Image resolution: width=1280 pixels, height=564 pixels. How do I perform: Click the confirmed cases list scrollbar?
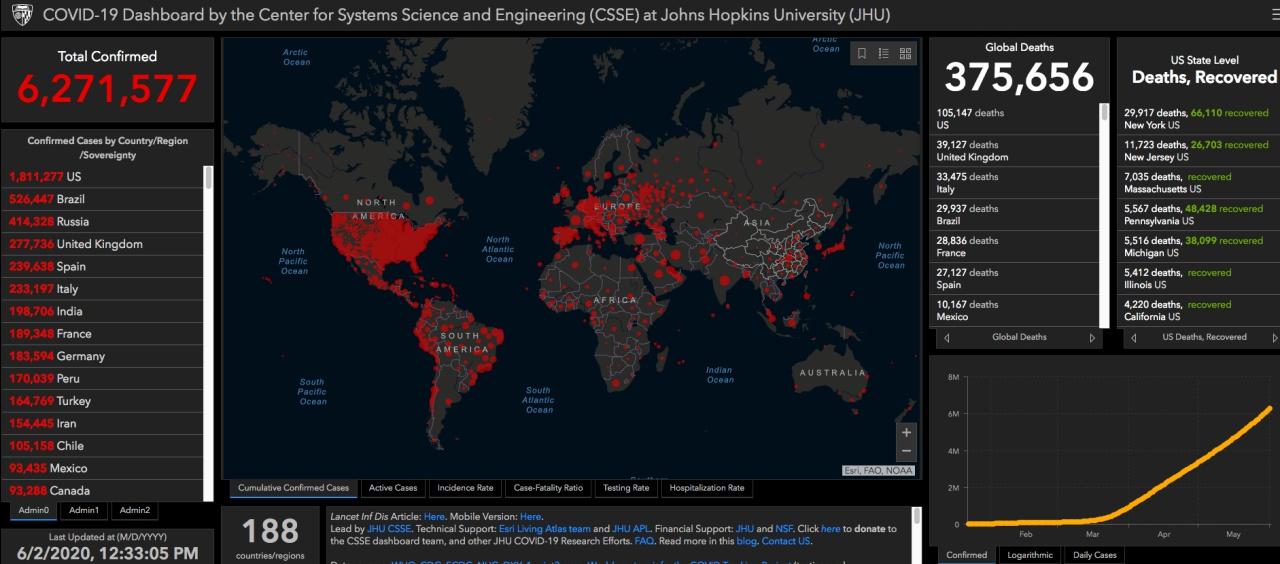click(x=209, y=333)
